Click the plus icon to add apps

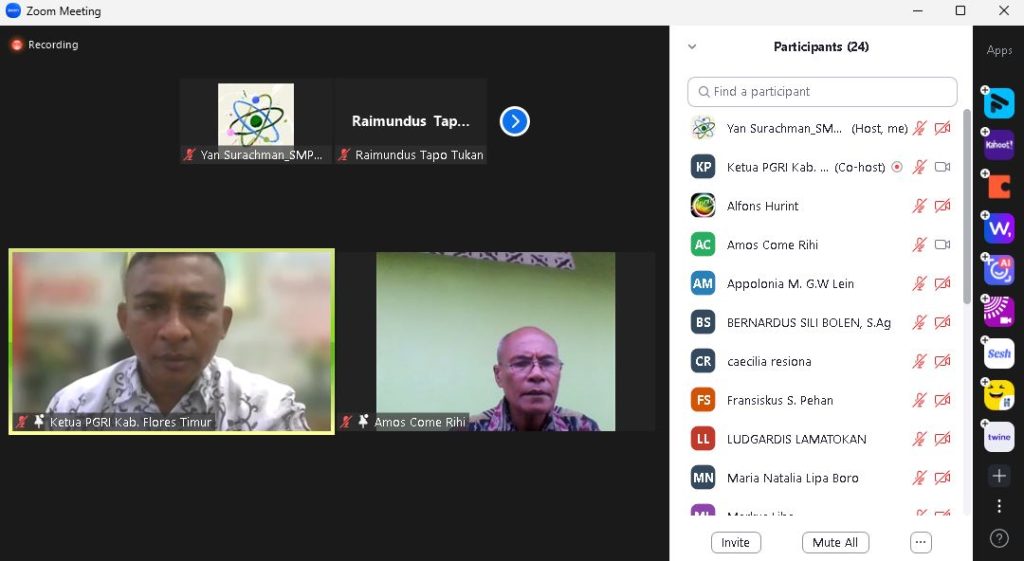[998, 476]
